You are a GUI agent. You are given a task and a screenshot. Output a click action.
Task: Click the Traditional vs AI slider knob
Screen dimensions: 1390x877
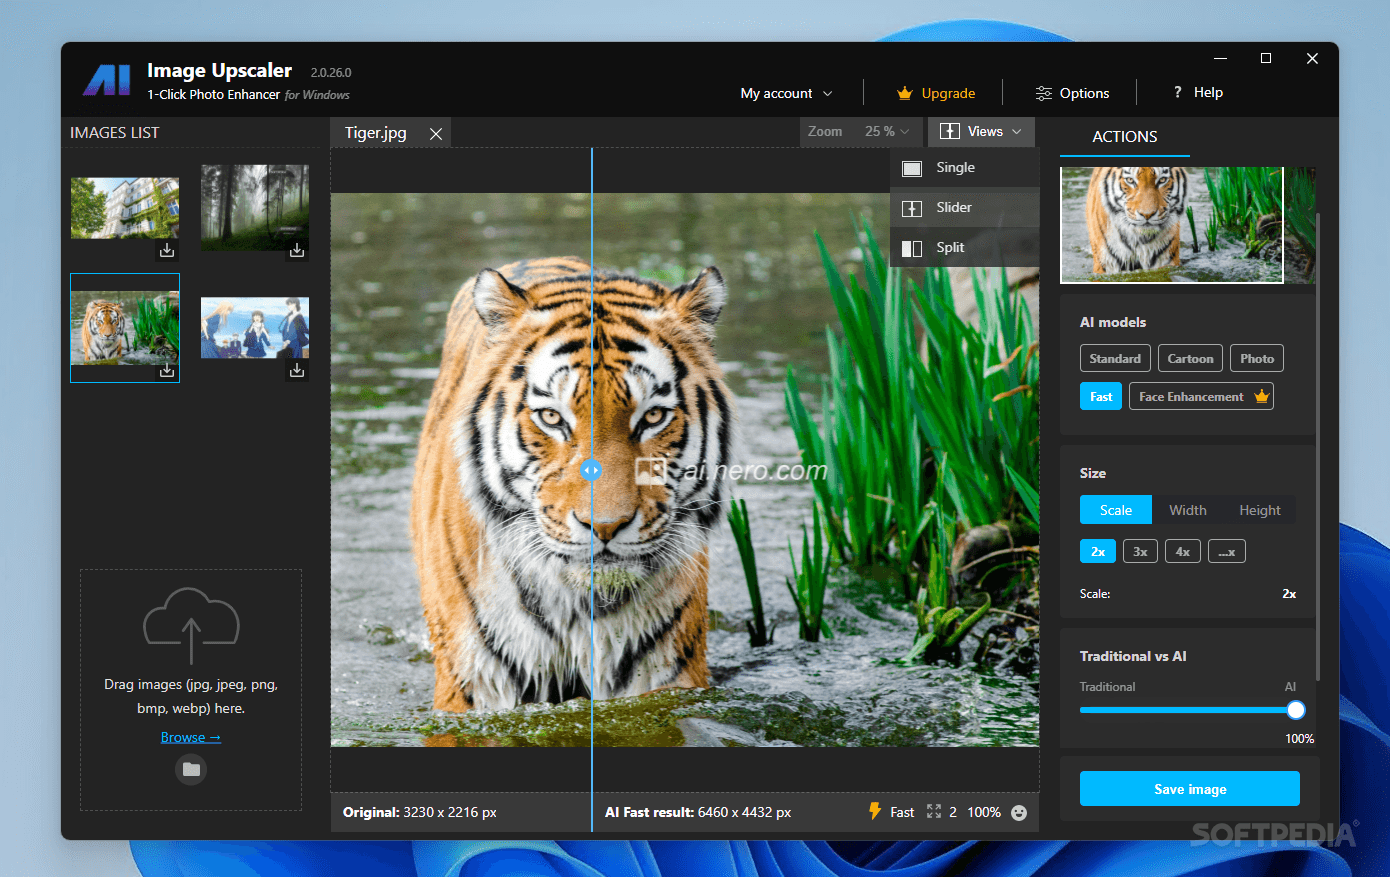1296,710
